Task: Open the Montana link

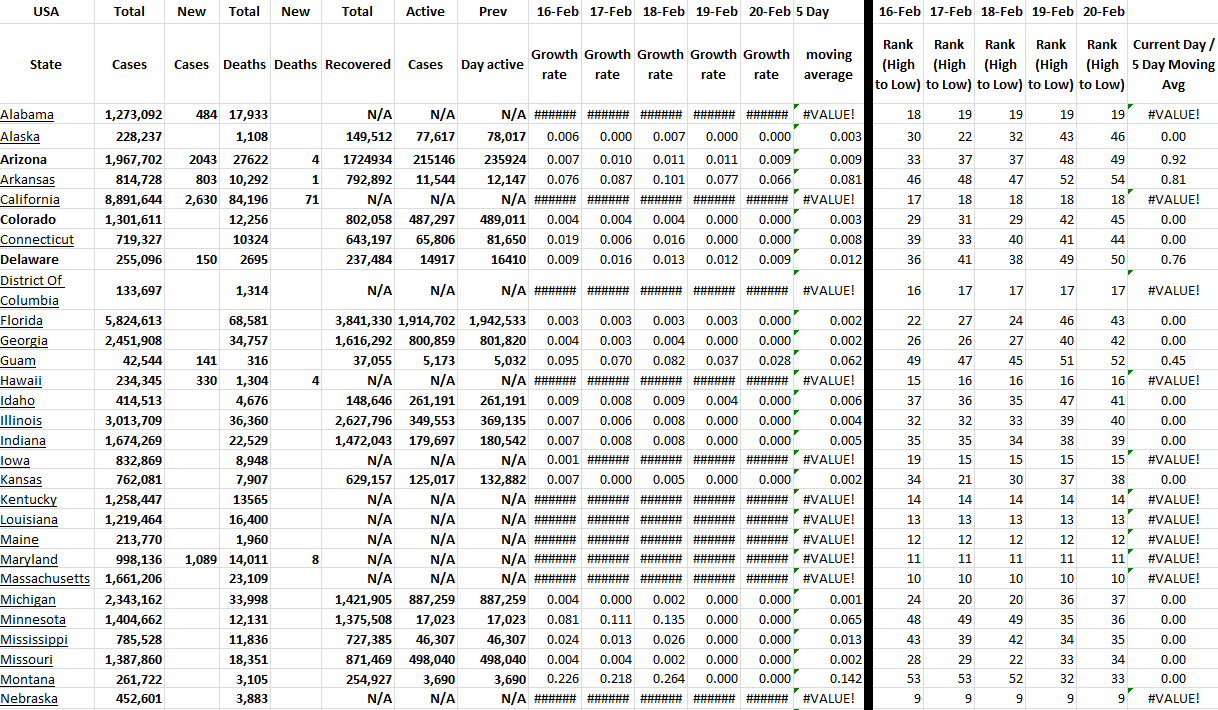Action: 28,679
